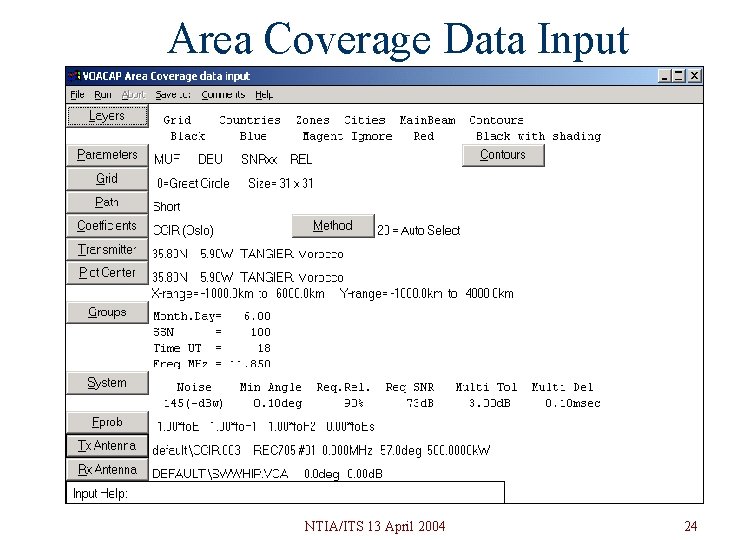Select the Path button

click(107, 202)
